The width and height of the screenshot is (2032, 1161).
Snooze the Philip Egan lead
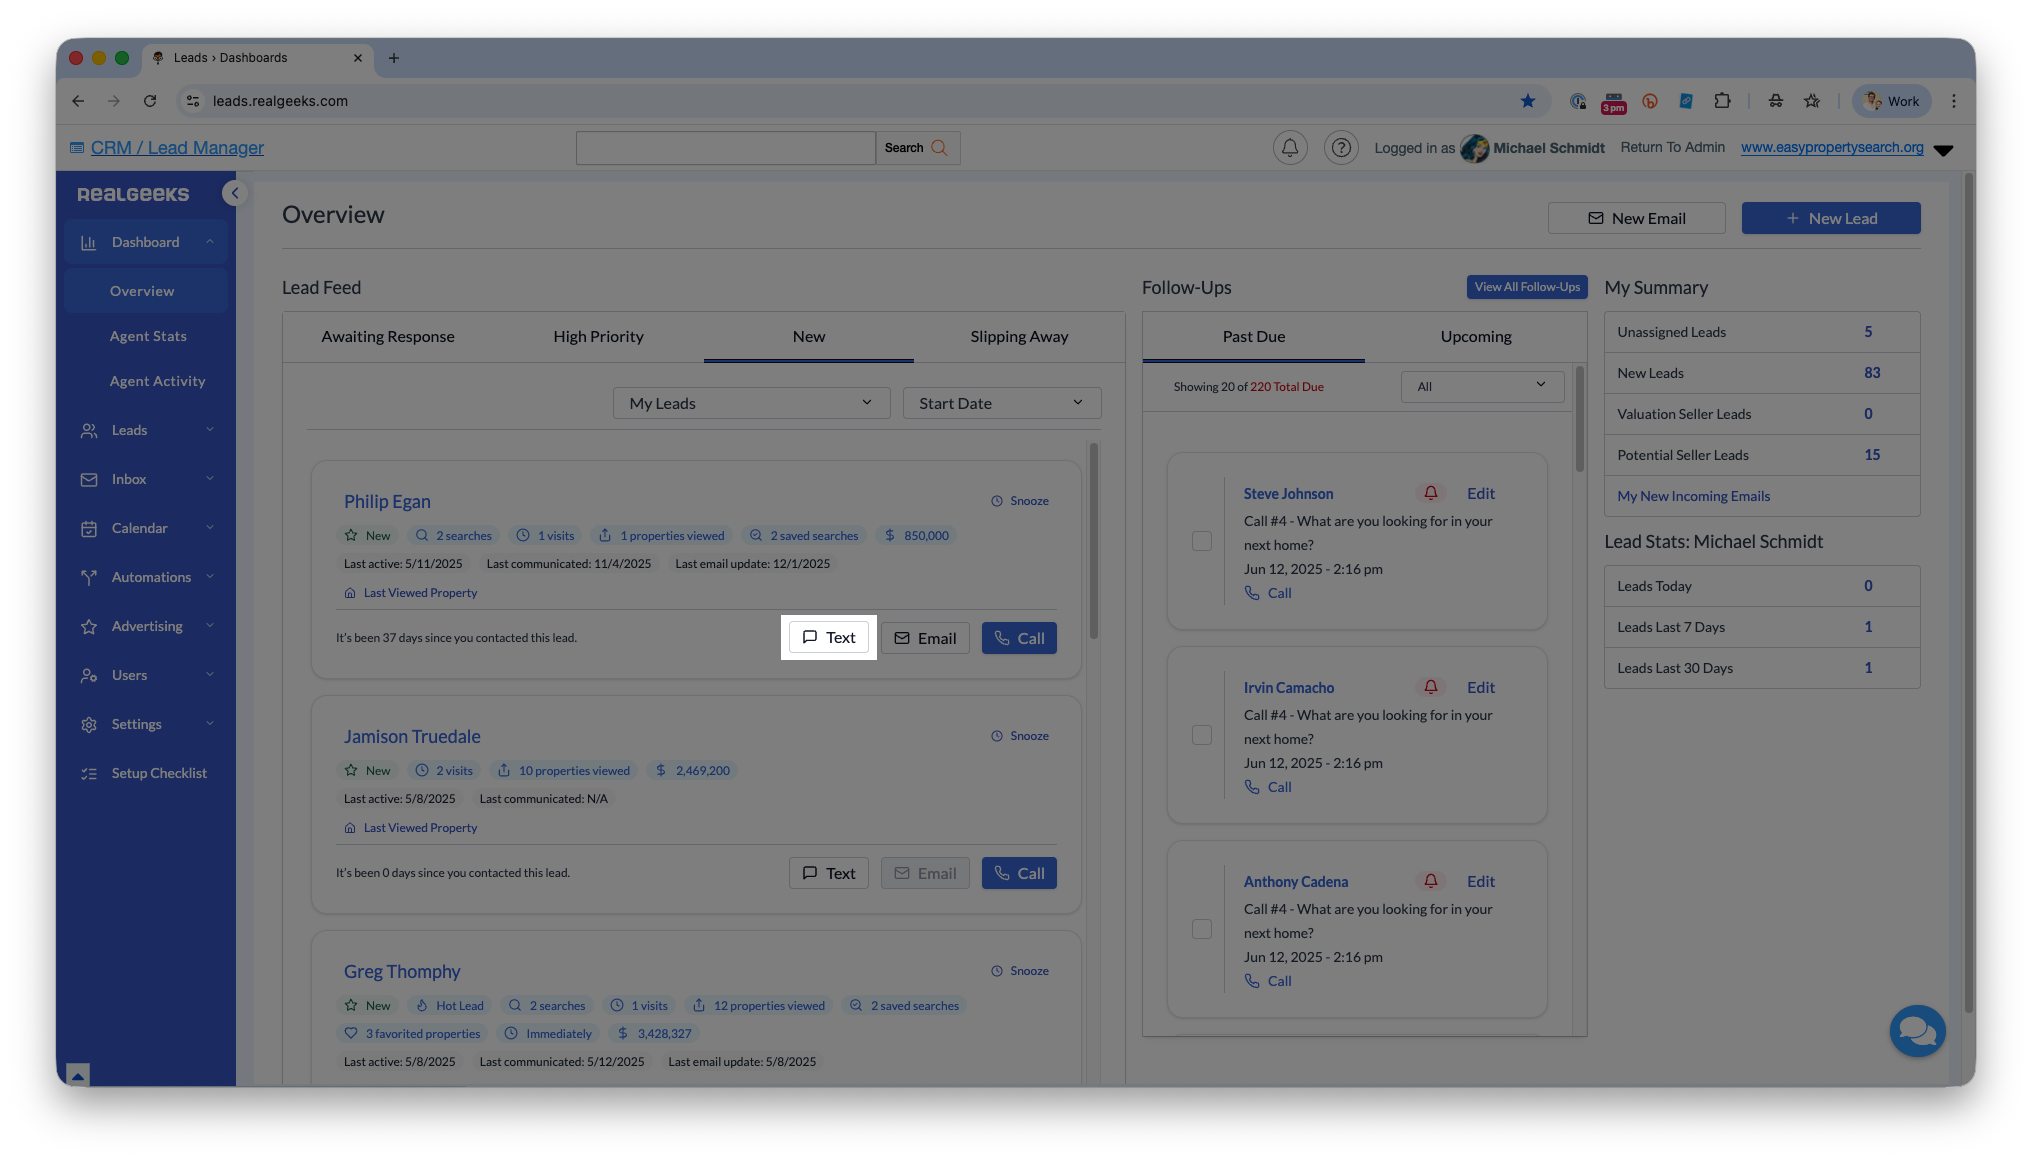tap(1020, 501)
